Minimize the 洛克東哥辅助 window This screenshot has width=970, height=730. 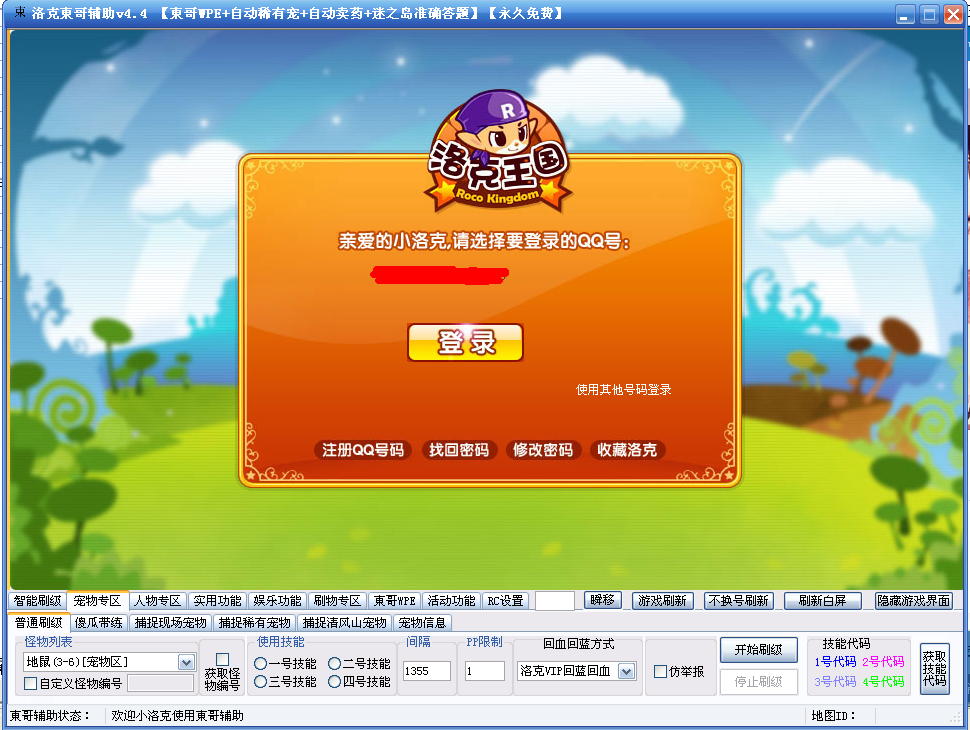coord(905,14)
